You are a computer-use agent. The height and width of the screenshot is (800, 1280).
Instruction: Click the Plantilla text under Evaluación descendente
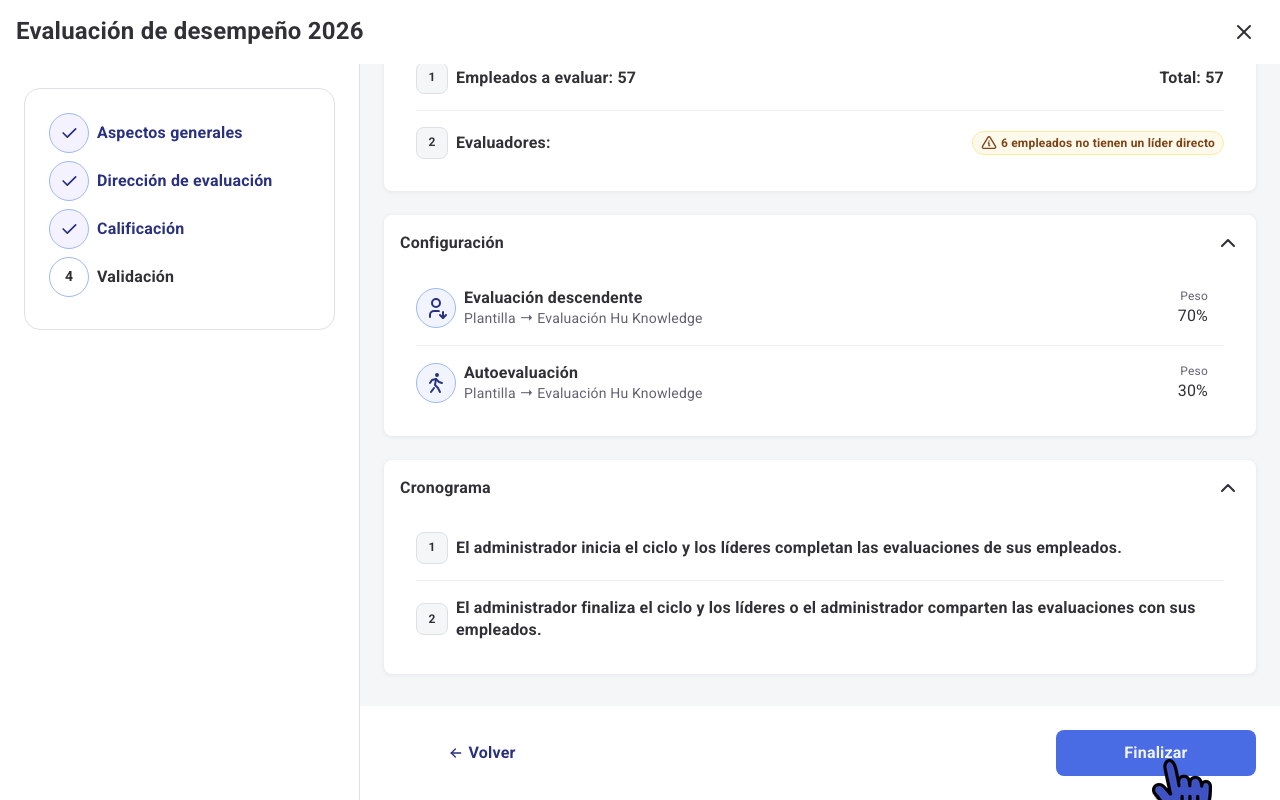coord(583,319)
